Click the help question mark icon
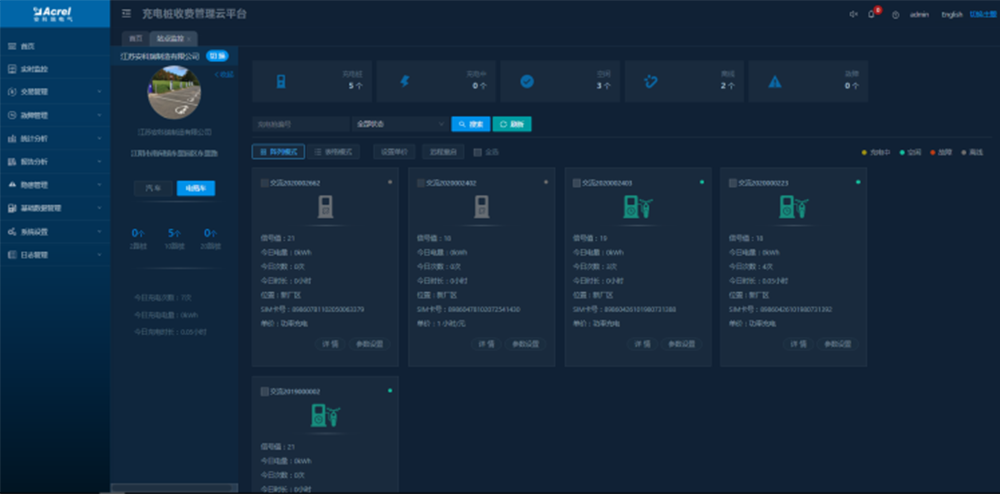The image size is (1000, 494). point(895,14)
